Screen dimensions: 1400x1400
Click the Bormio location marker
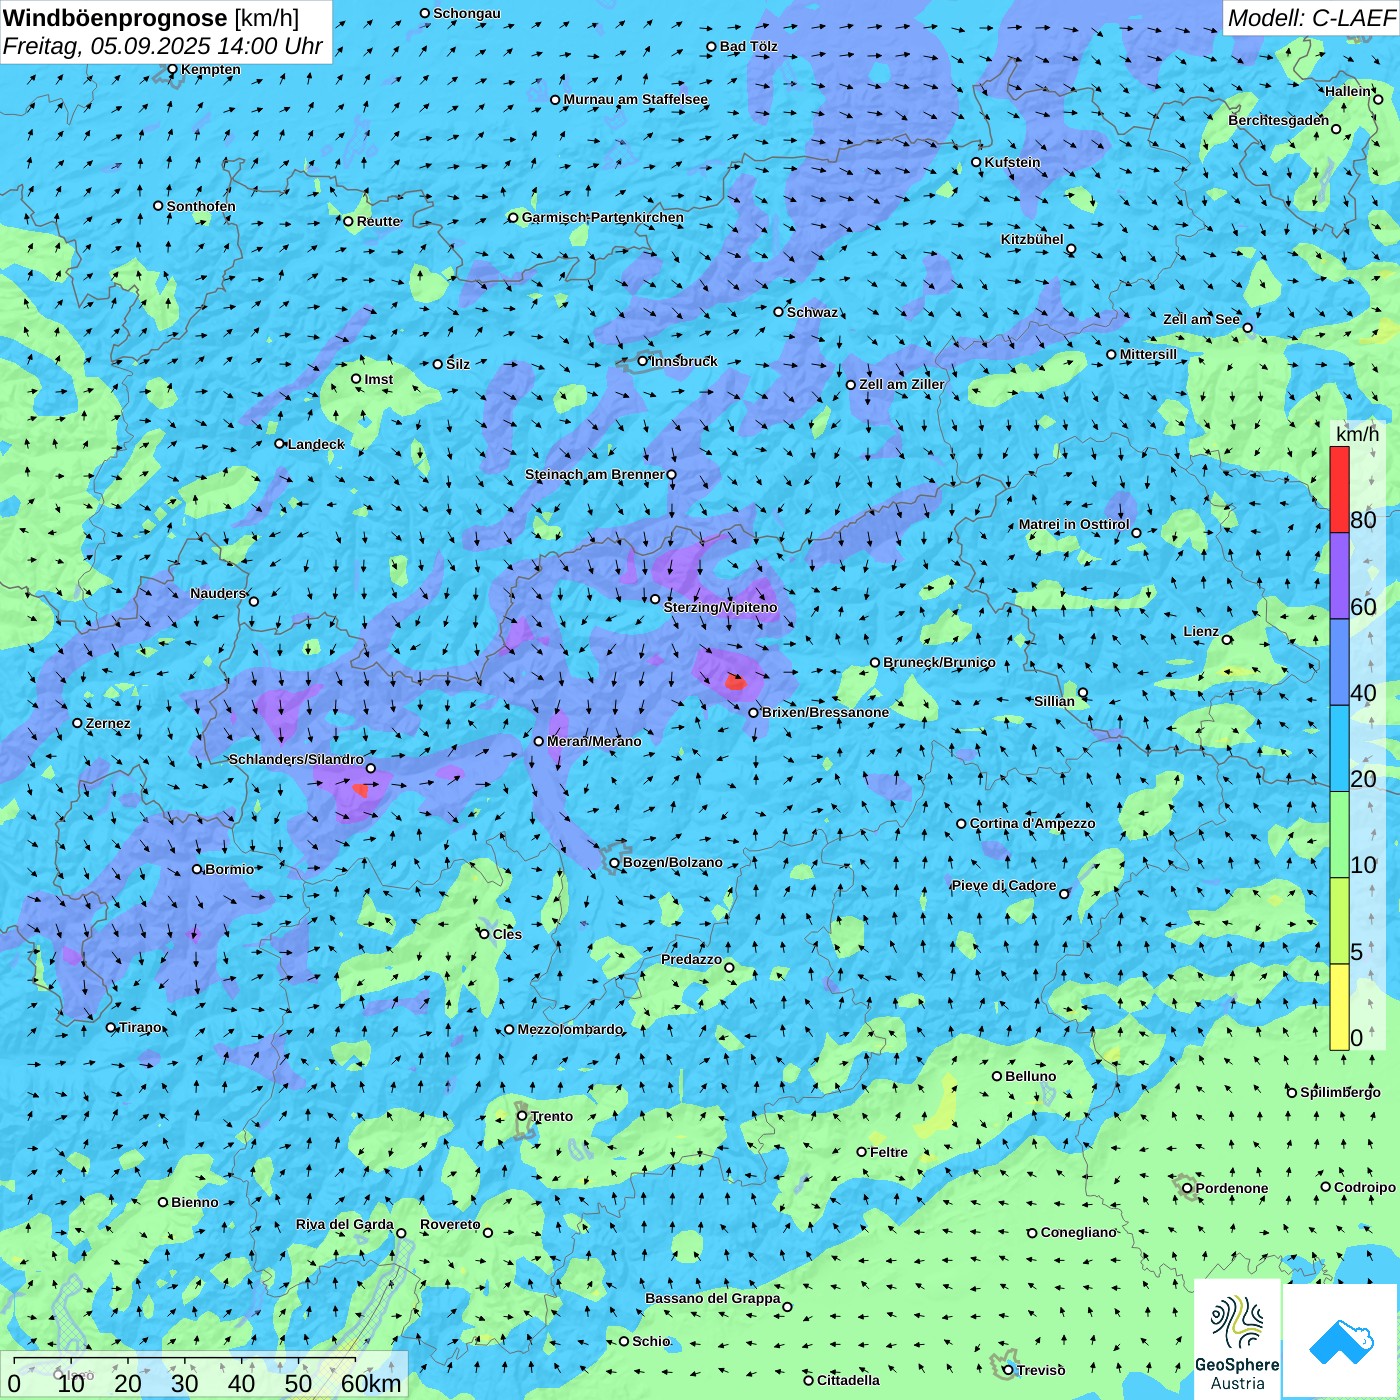click(197, 869)
